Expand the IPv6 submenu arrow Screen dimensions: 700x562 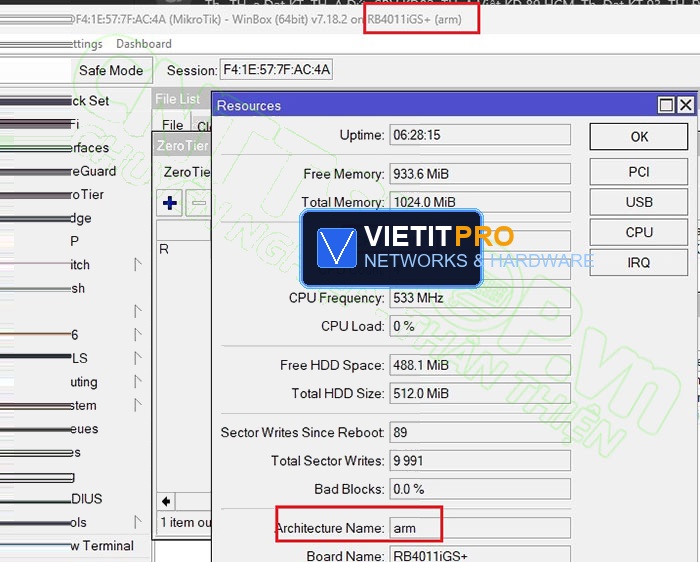138,335
